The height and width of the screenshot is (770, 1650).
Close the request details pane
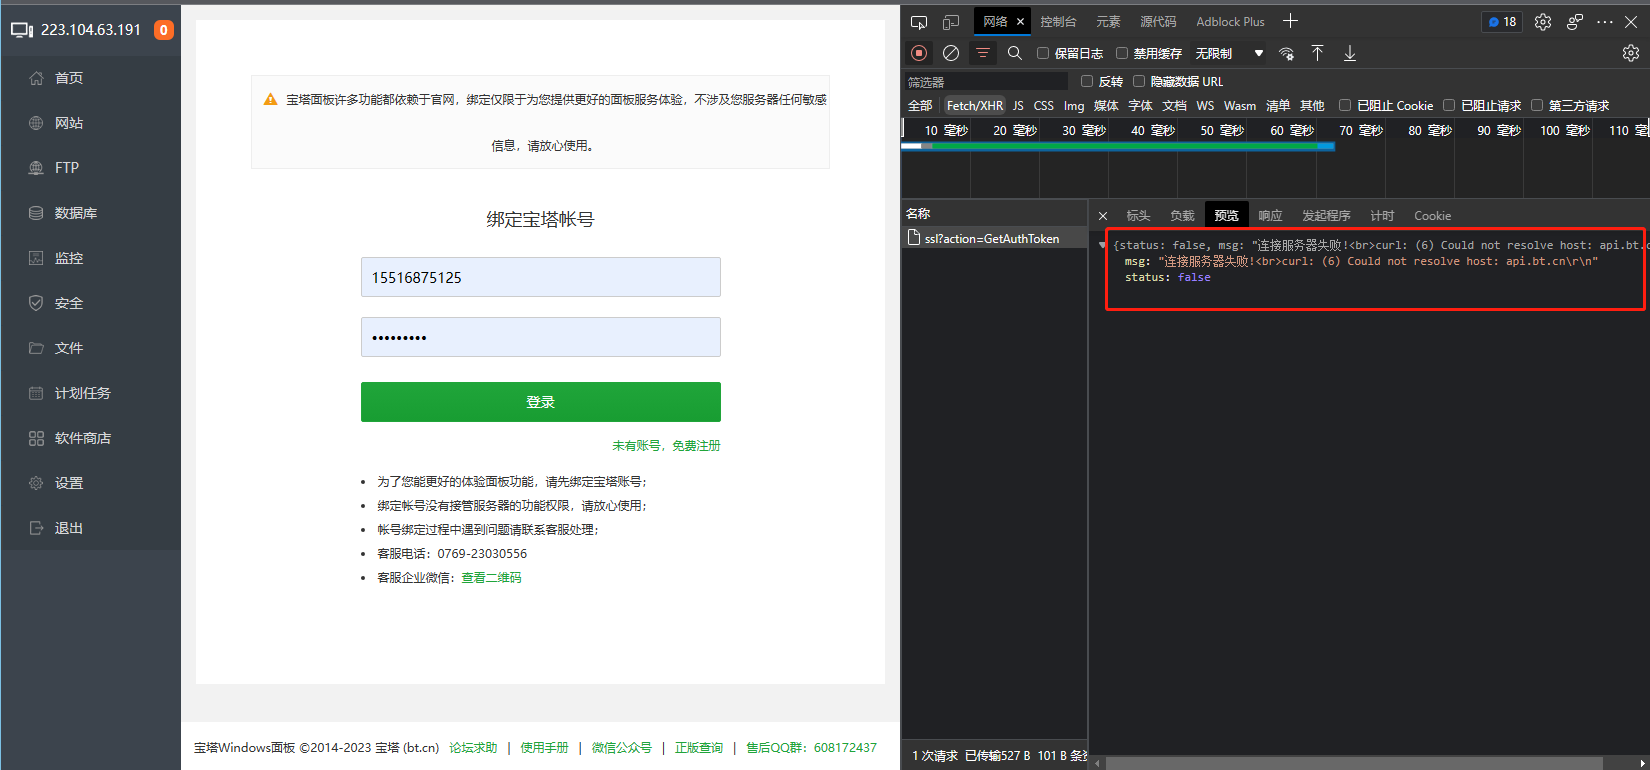click(x=1103, y=216)
